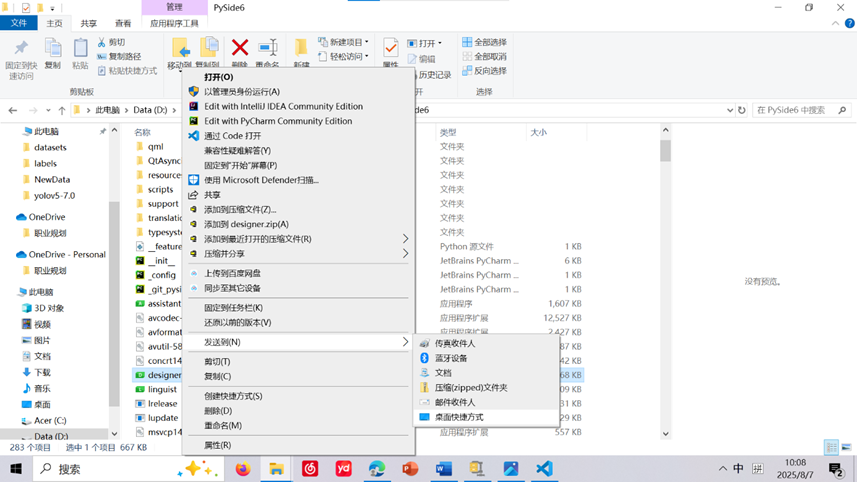Open recent locations dropdown arrow
The width and height of the screenshot is (857, 482).
[48, 110]
